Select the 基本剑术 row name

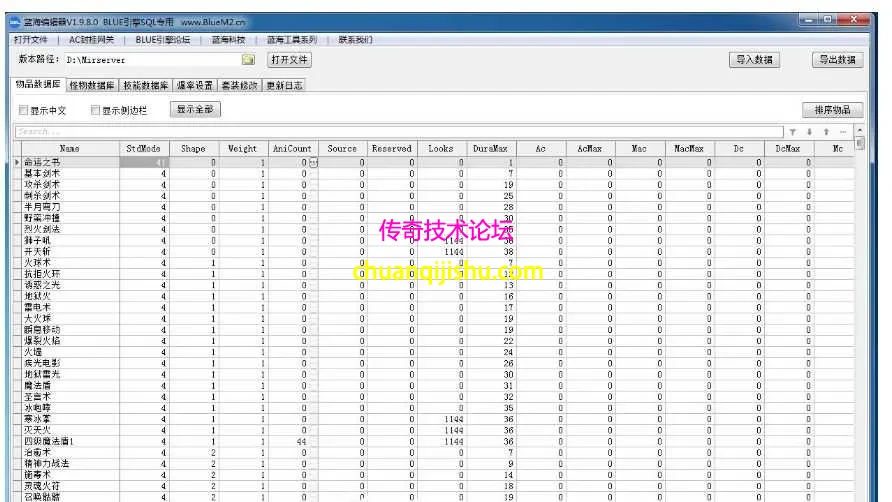(x=42, y=174)
